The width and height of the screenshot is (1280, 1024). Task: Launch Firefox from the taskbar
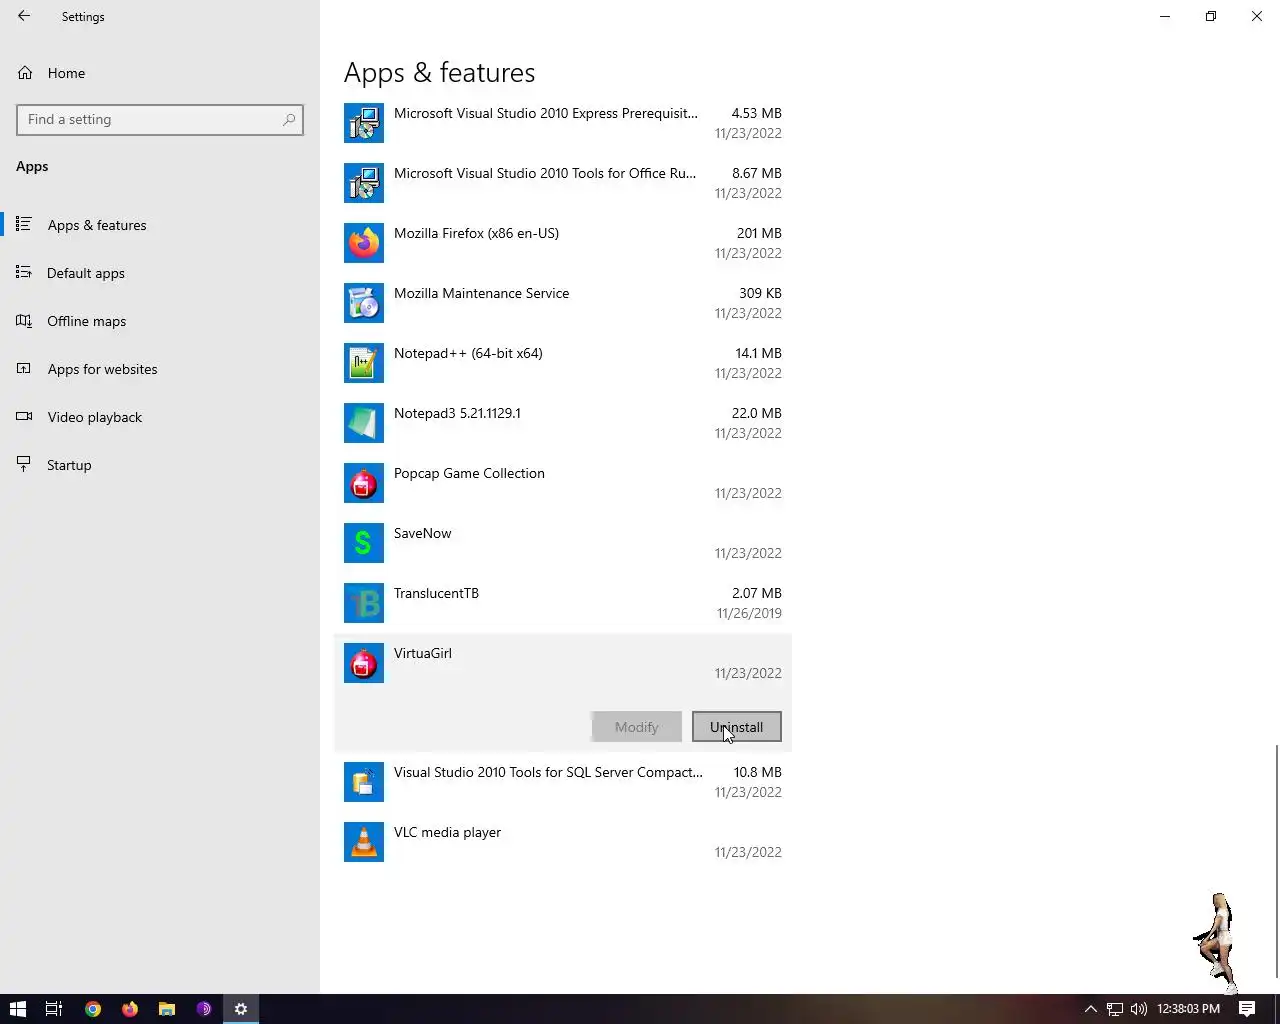[x=130, y=1009]
